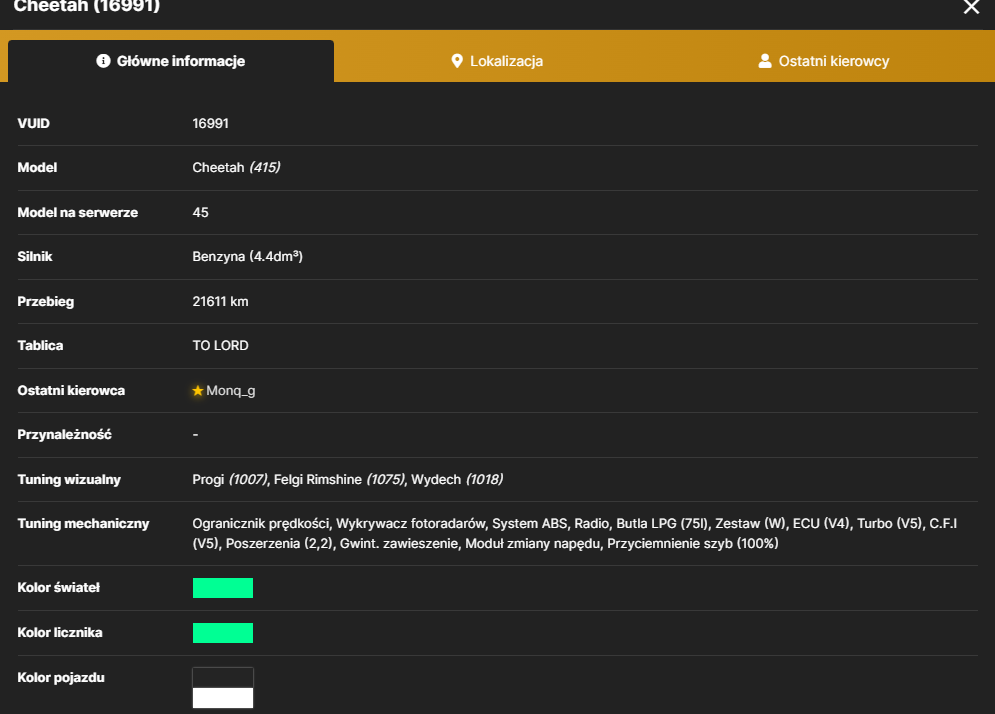The height and width of the screenshot is (714, 995).
Task: Click the white Kolor pojazdu swatch
Action: (x=223, y=698)
